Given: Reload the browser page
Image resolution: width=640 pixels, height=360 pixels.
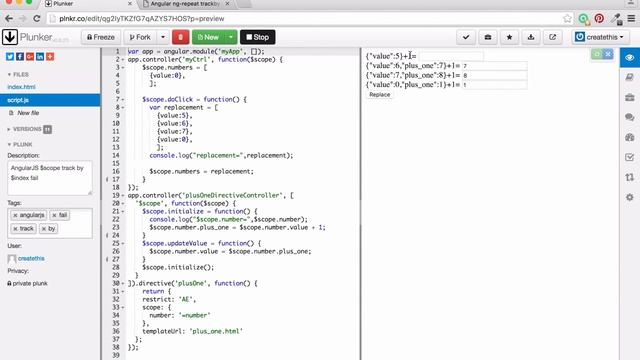Looking at the screenshot, I should [x=37, y=18].
